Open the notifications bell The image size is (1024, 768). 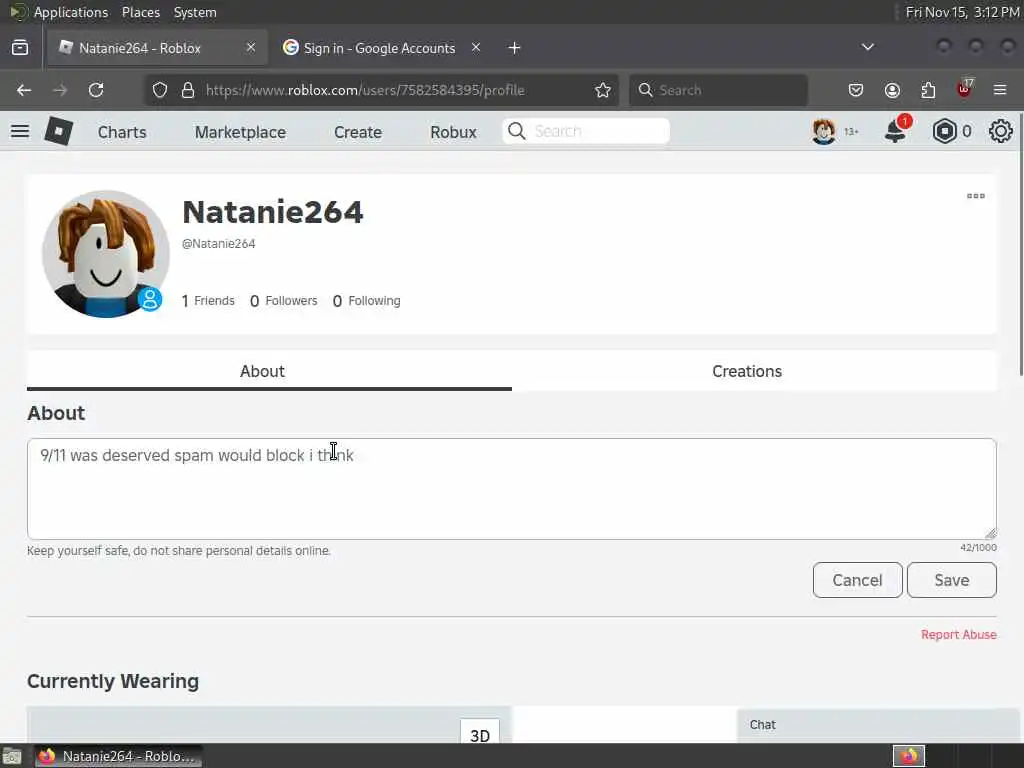pos(895,131)
